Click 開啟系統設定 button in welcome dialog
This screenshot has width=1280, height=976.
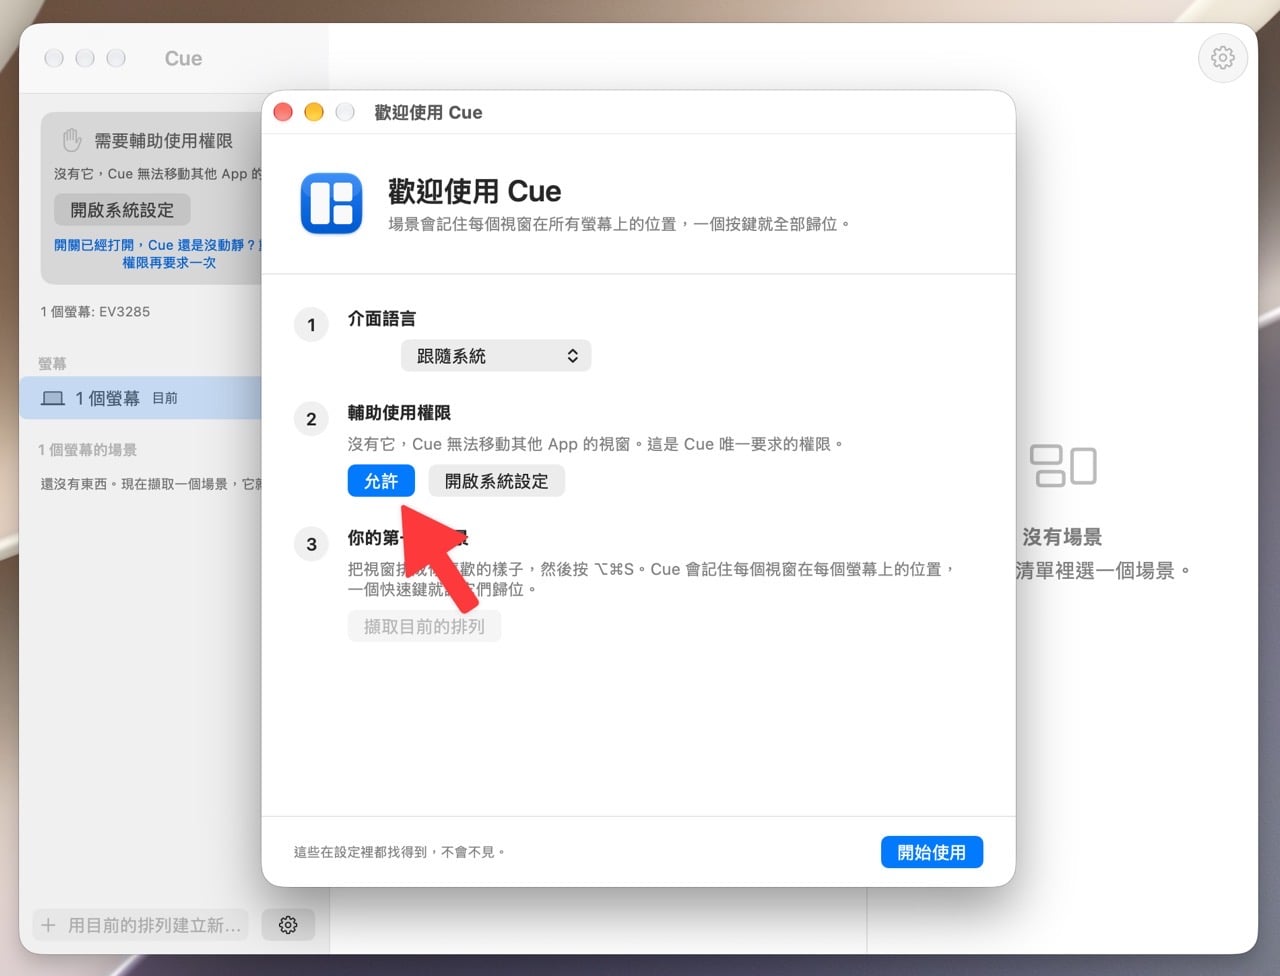pos(497,481)
